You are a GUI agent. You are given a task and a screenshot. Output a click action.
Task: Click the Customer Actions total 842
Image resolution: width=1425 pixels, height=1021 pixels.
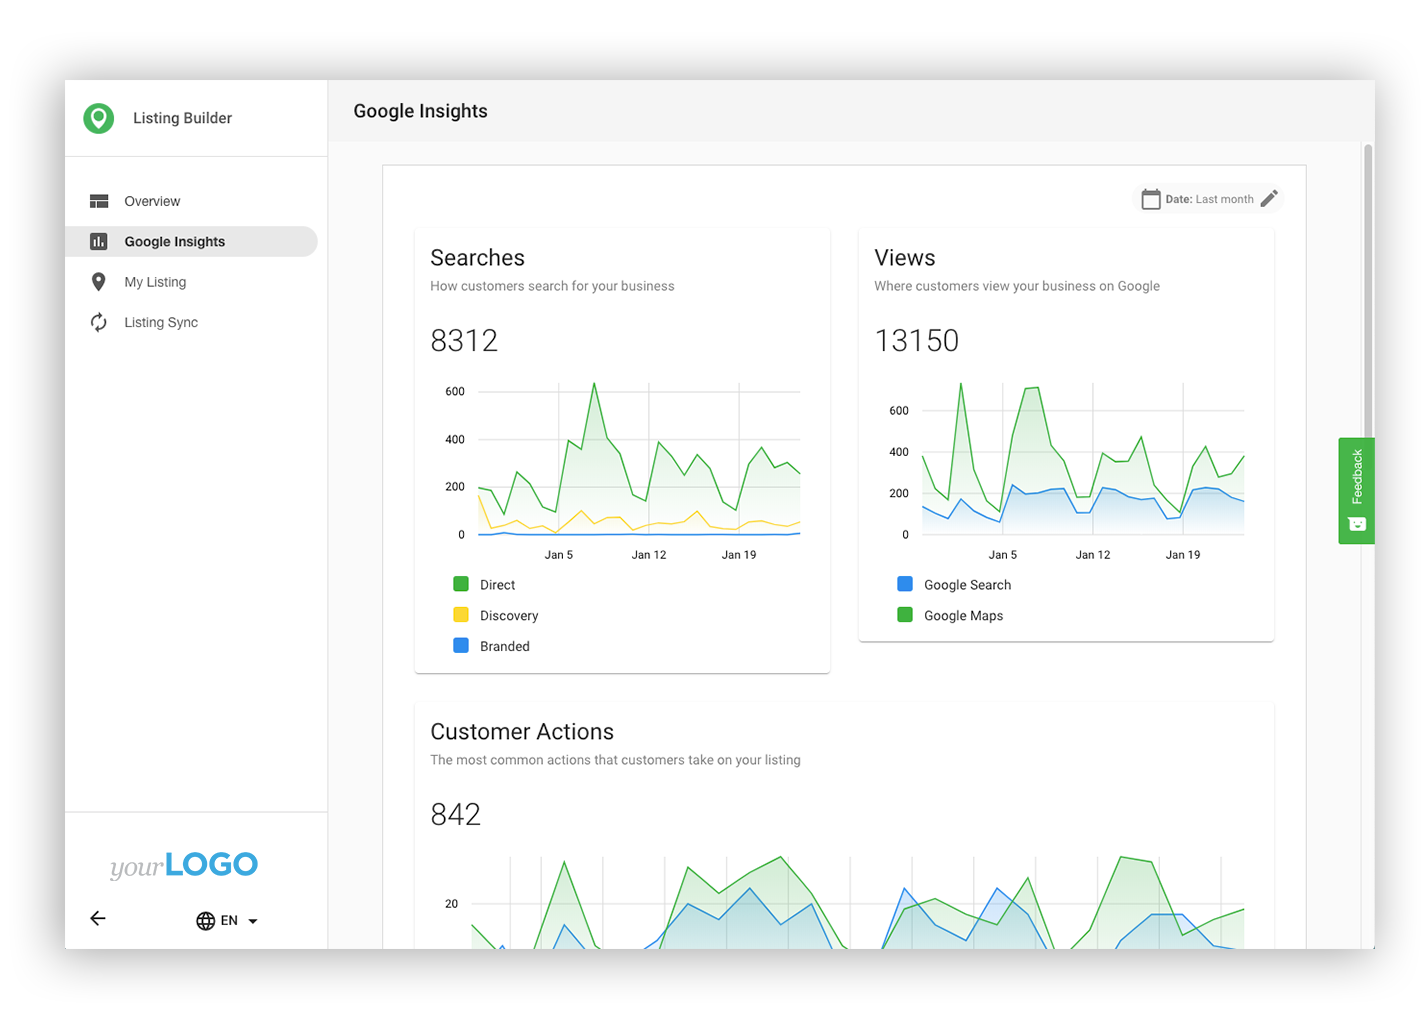tap(456, 815)
